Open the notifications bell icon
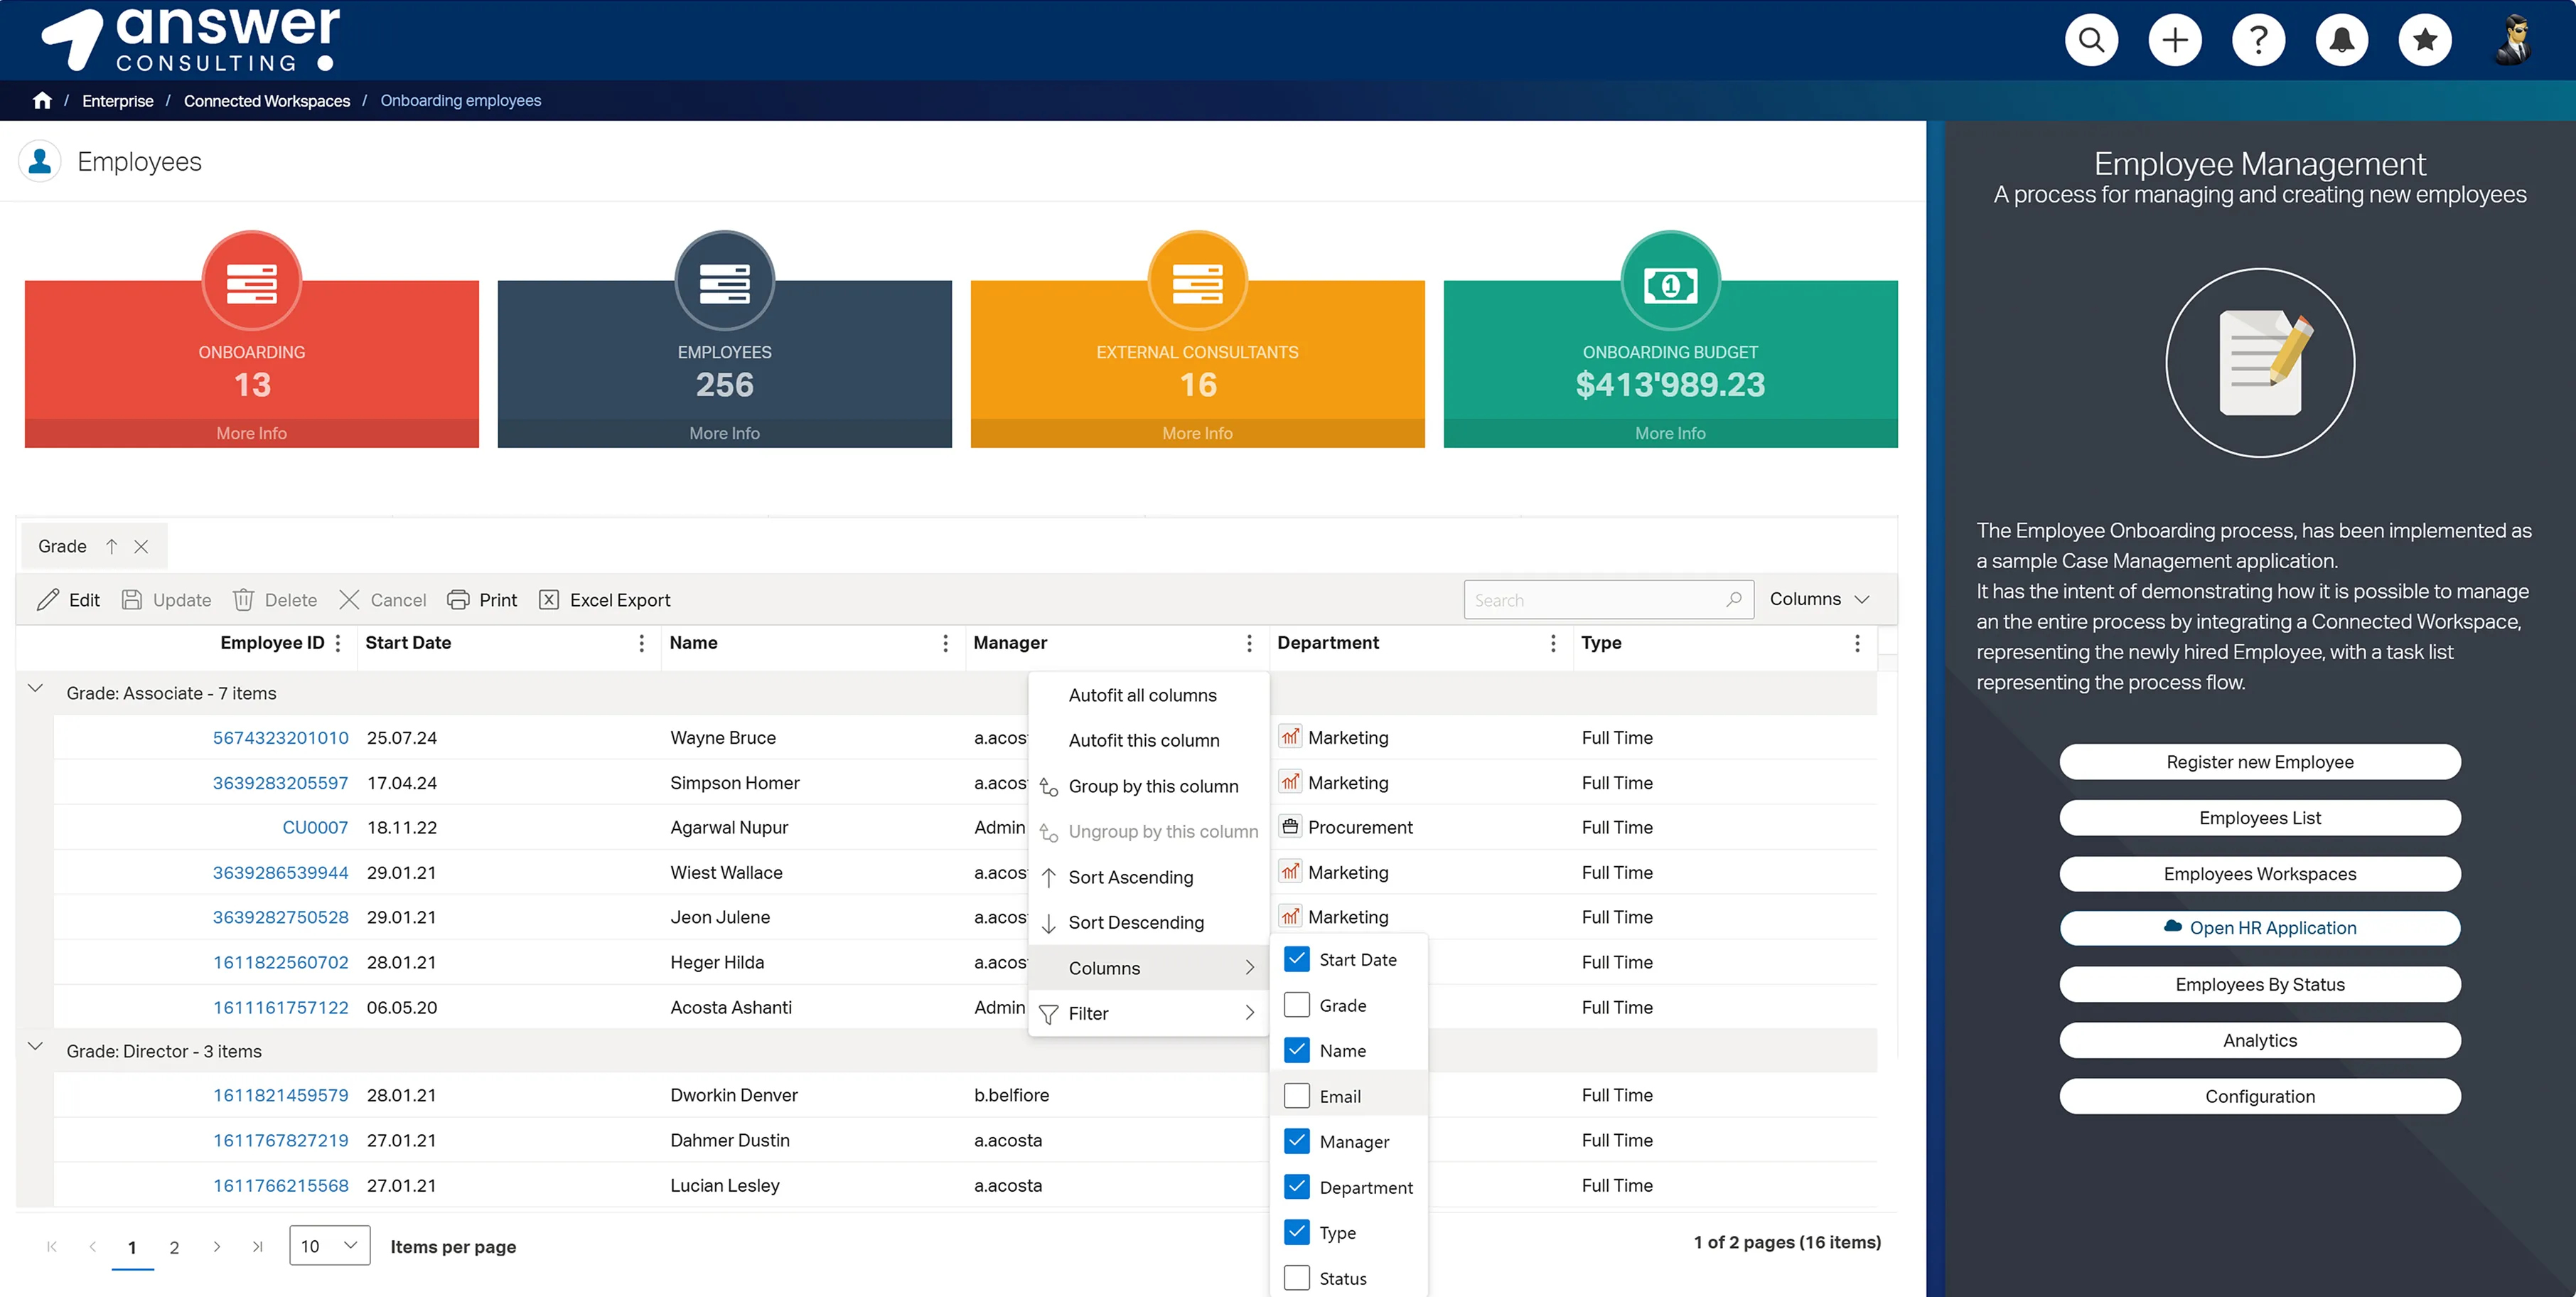 click(2342, 39)
